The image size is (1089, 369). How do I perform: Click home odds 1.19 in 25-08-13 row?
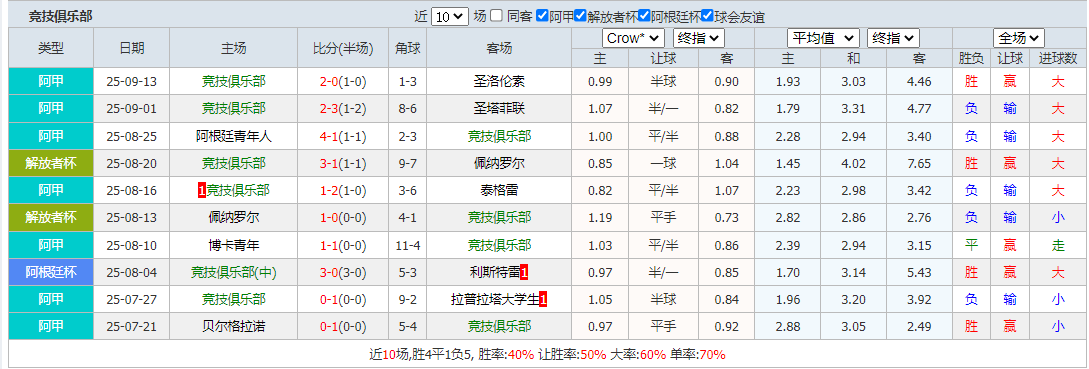pyautogui.click(x=599, y=218)
